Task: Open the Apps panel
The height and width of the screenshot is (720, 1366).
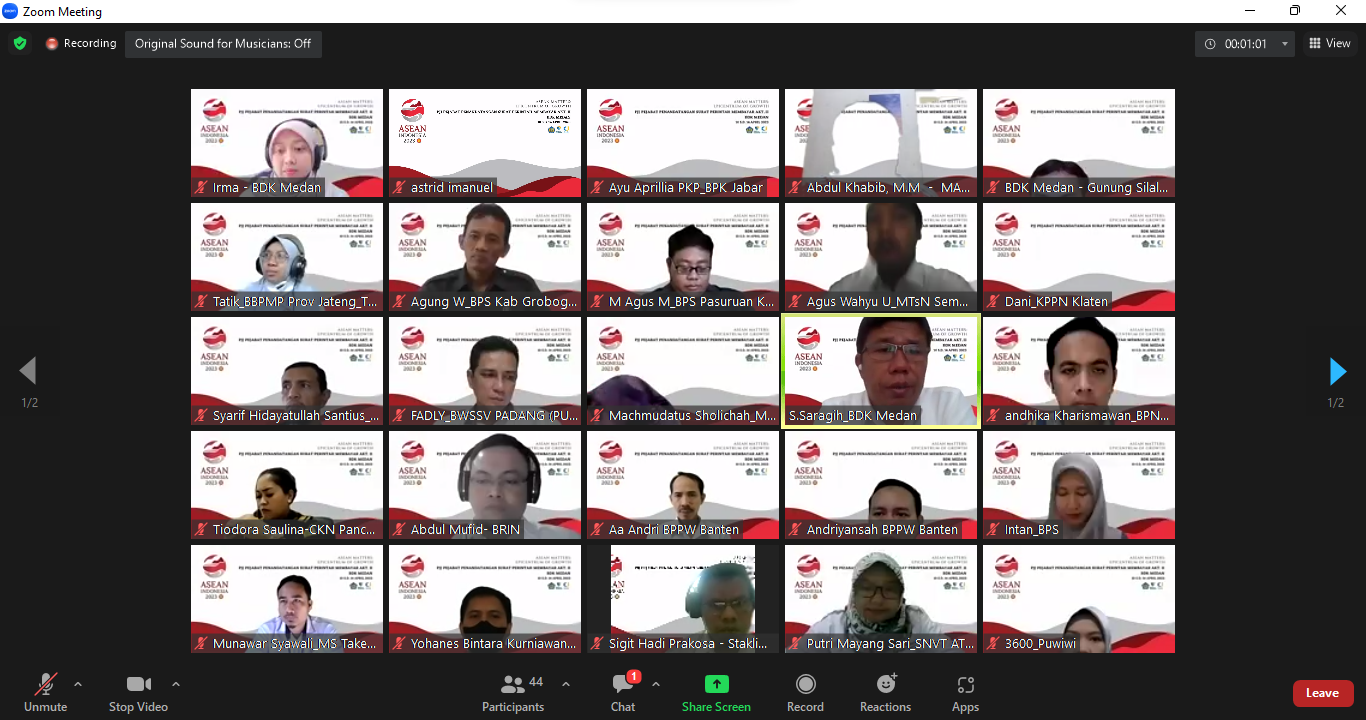Action: coord(965,692)
